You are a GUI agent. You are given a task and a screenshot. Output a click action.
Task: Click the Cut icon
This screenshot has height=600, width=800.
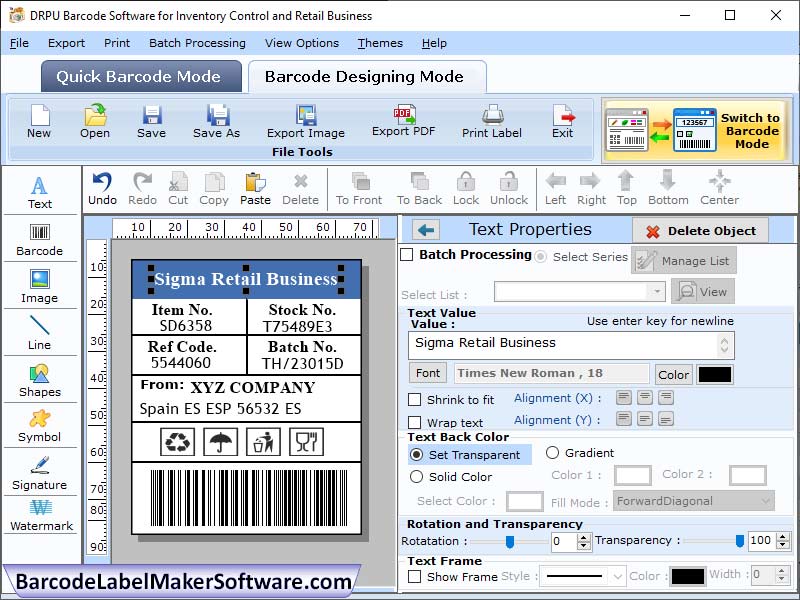click(178, 189)
